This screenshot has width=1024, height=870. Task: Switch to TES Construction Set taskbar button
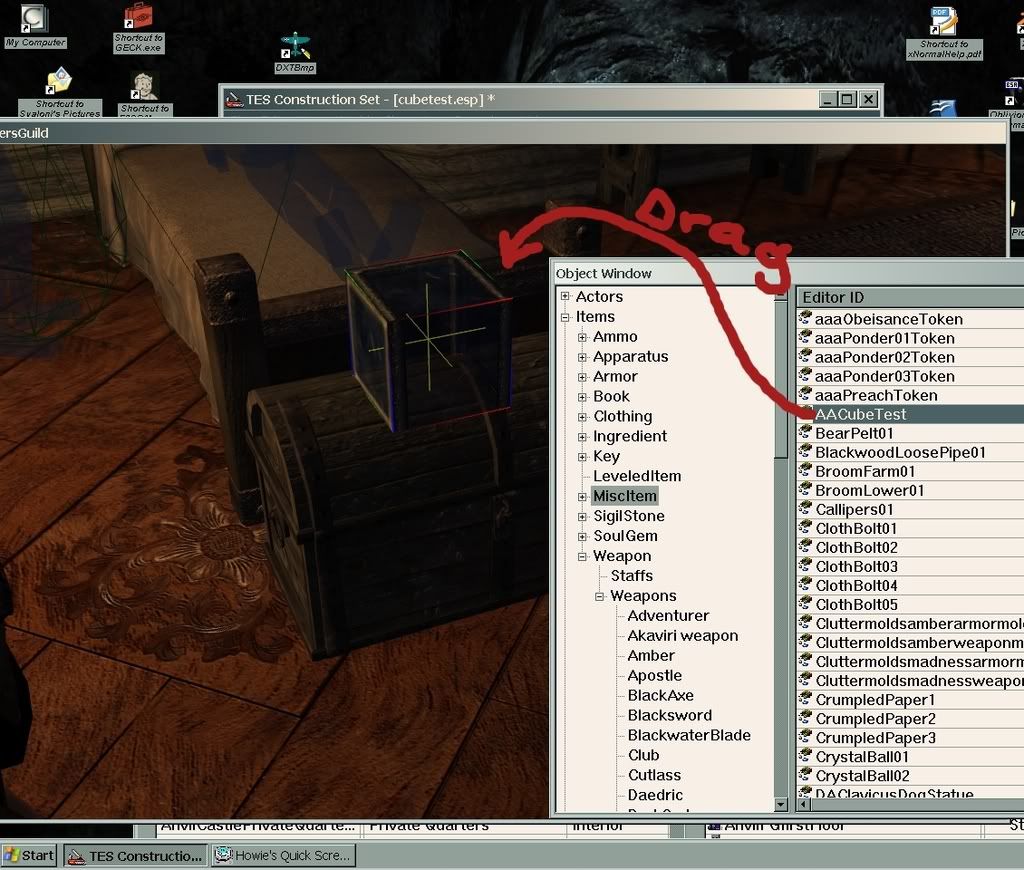pos(136,856)
